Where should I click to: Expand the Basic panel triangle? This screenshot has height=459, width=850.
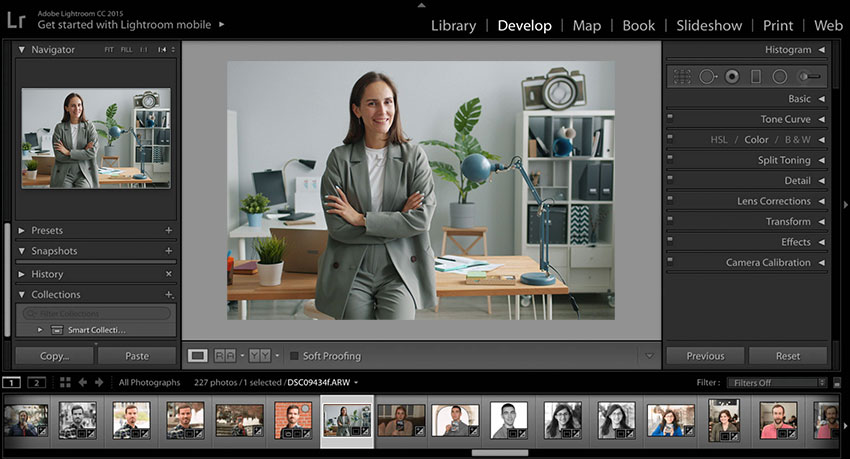click(821, 99)
